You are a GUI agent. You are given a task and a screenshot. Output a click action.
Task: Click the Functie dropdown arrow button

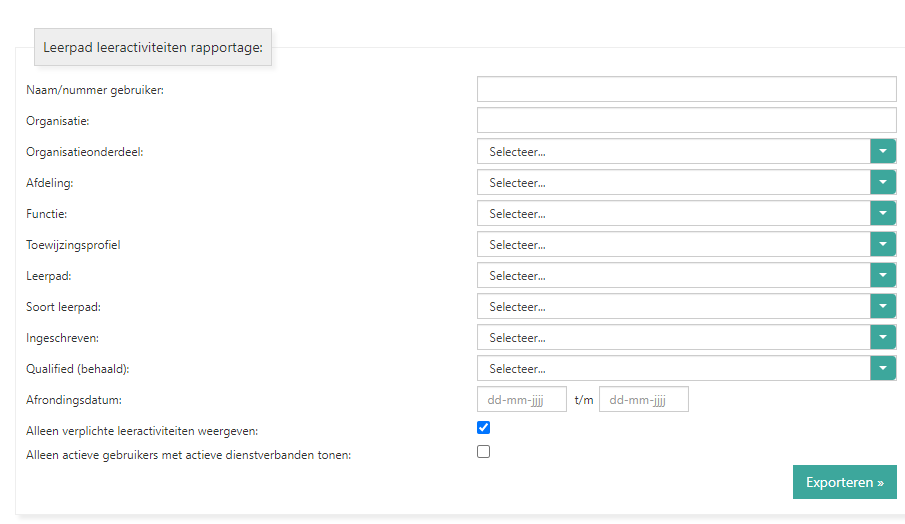coord(883,213)
